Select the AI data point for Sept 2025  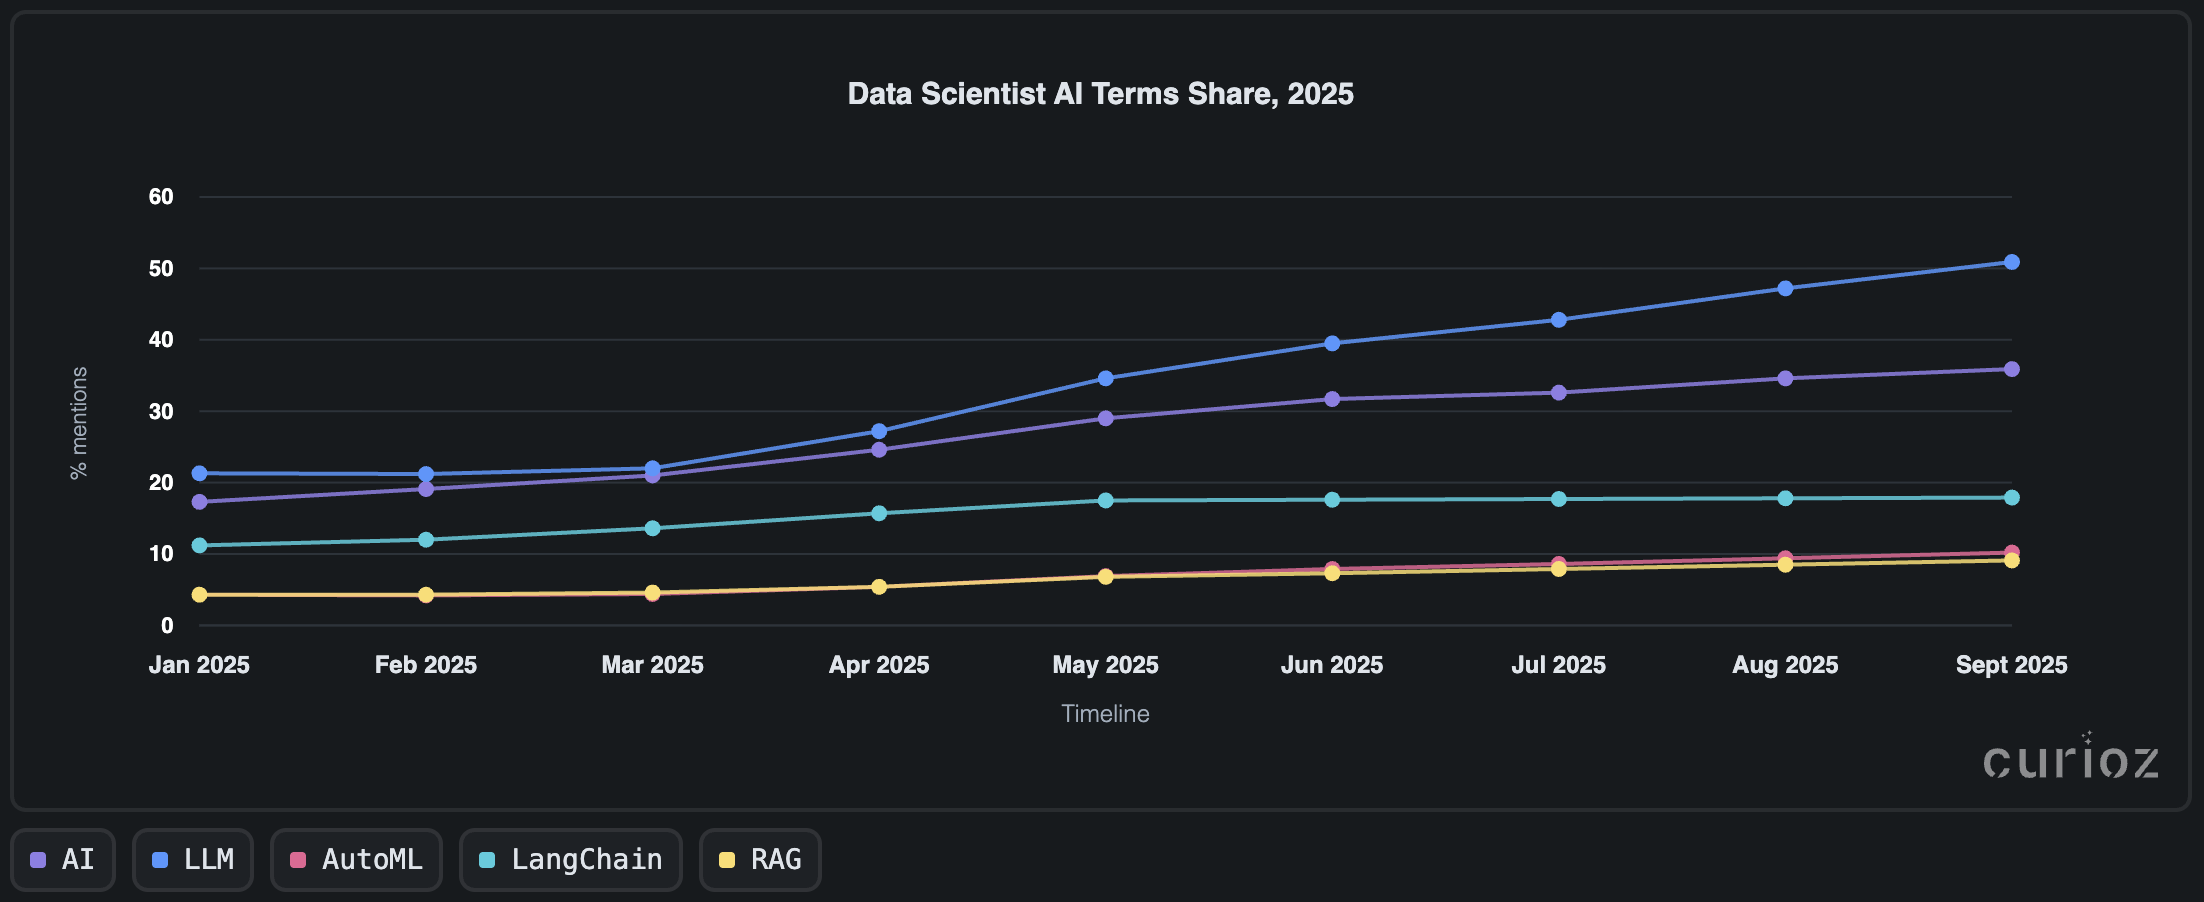coord(2012,369)
